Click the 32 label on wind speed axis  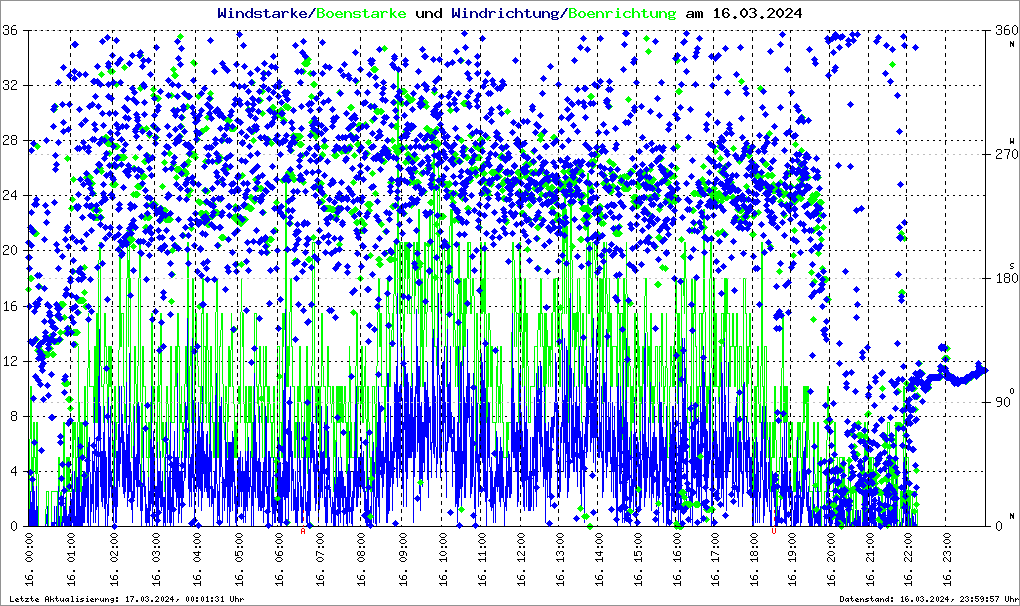pos(10,85)
